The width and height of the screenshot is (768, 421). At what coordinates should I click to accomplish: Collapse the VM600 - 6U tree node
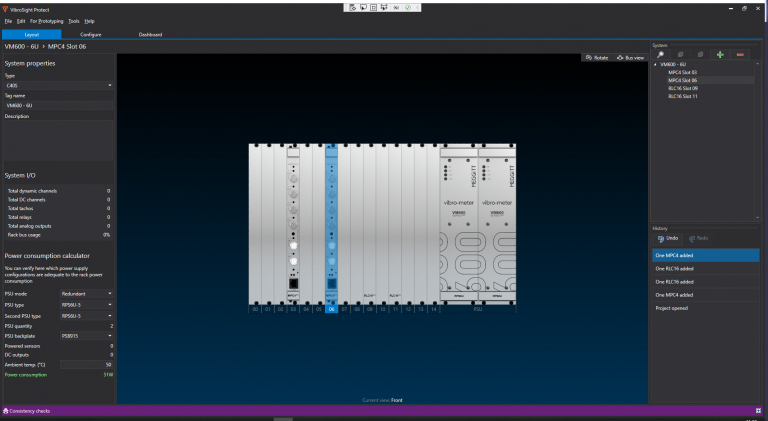pyautogui.click(x=656, y=64)
